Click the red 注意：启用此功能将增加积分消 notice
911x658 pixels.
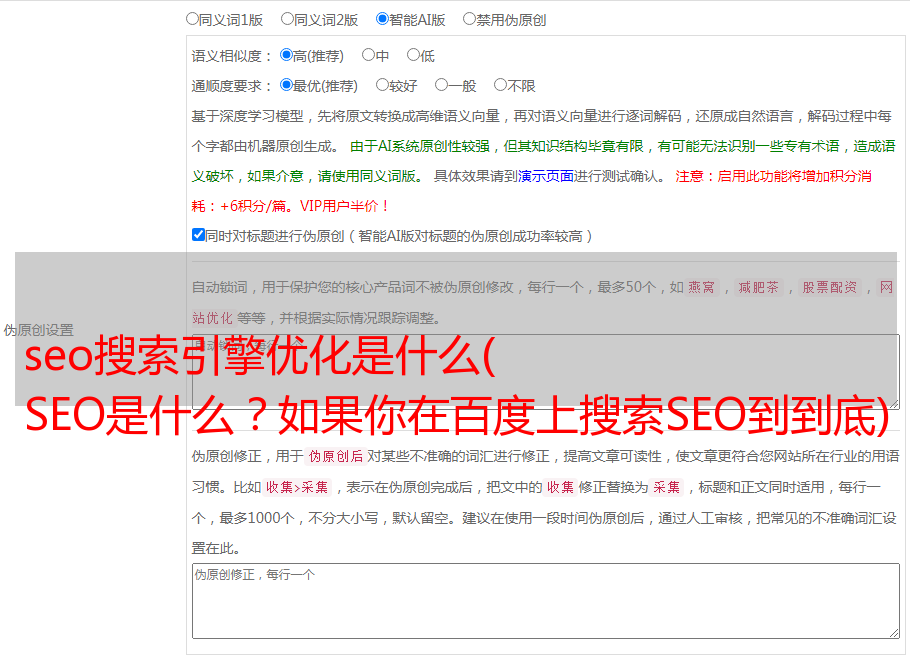[773, 176]
